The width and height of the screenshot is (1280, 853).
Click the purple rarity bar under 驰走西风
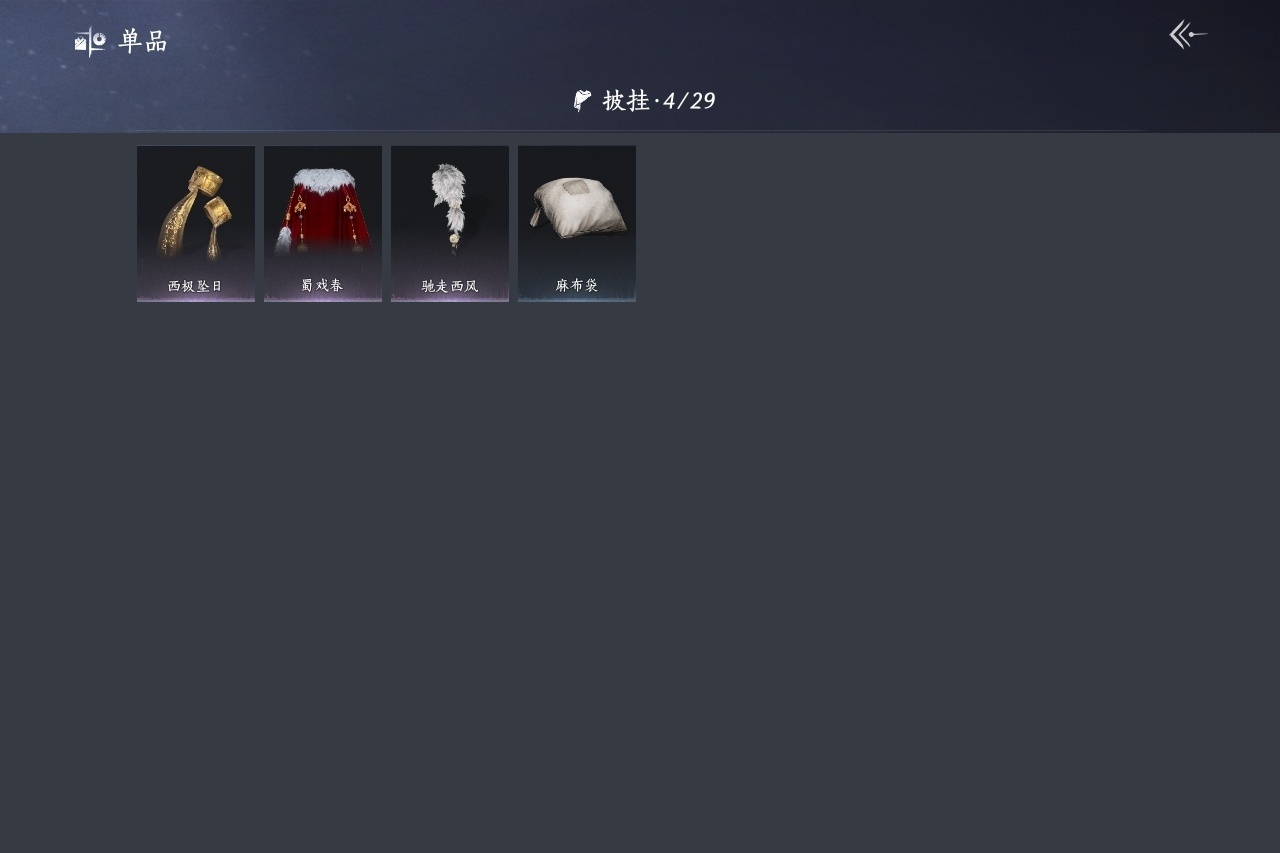(450, 299)
